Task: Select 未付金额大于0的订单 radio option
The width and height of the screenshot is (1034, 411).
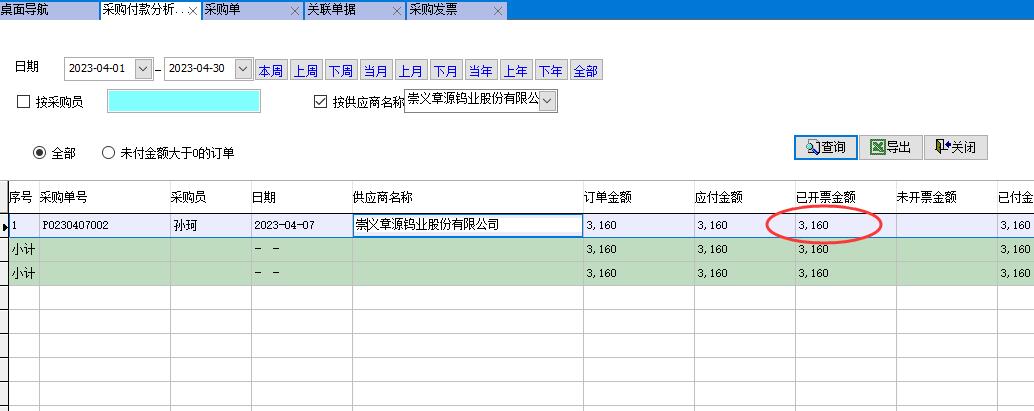Action: pos(109,153)
